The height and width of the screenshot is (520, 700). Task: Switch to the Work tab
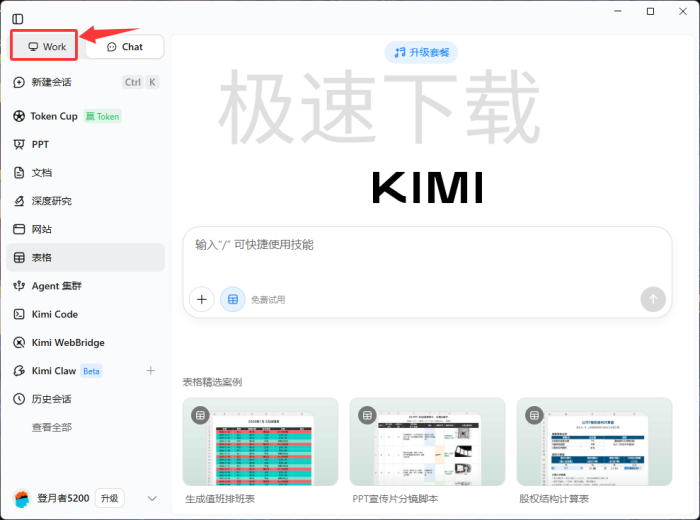(x=45, y=46)
